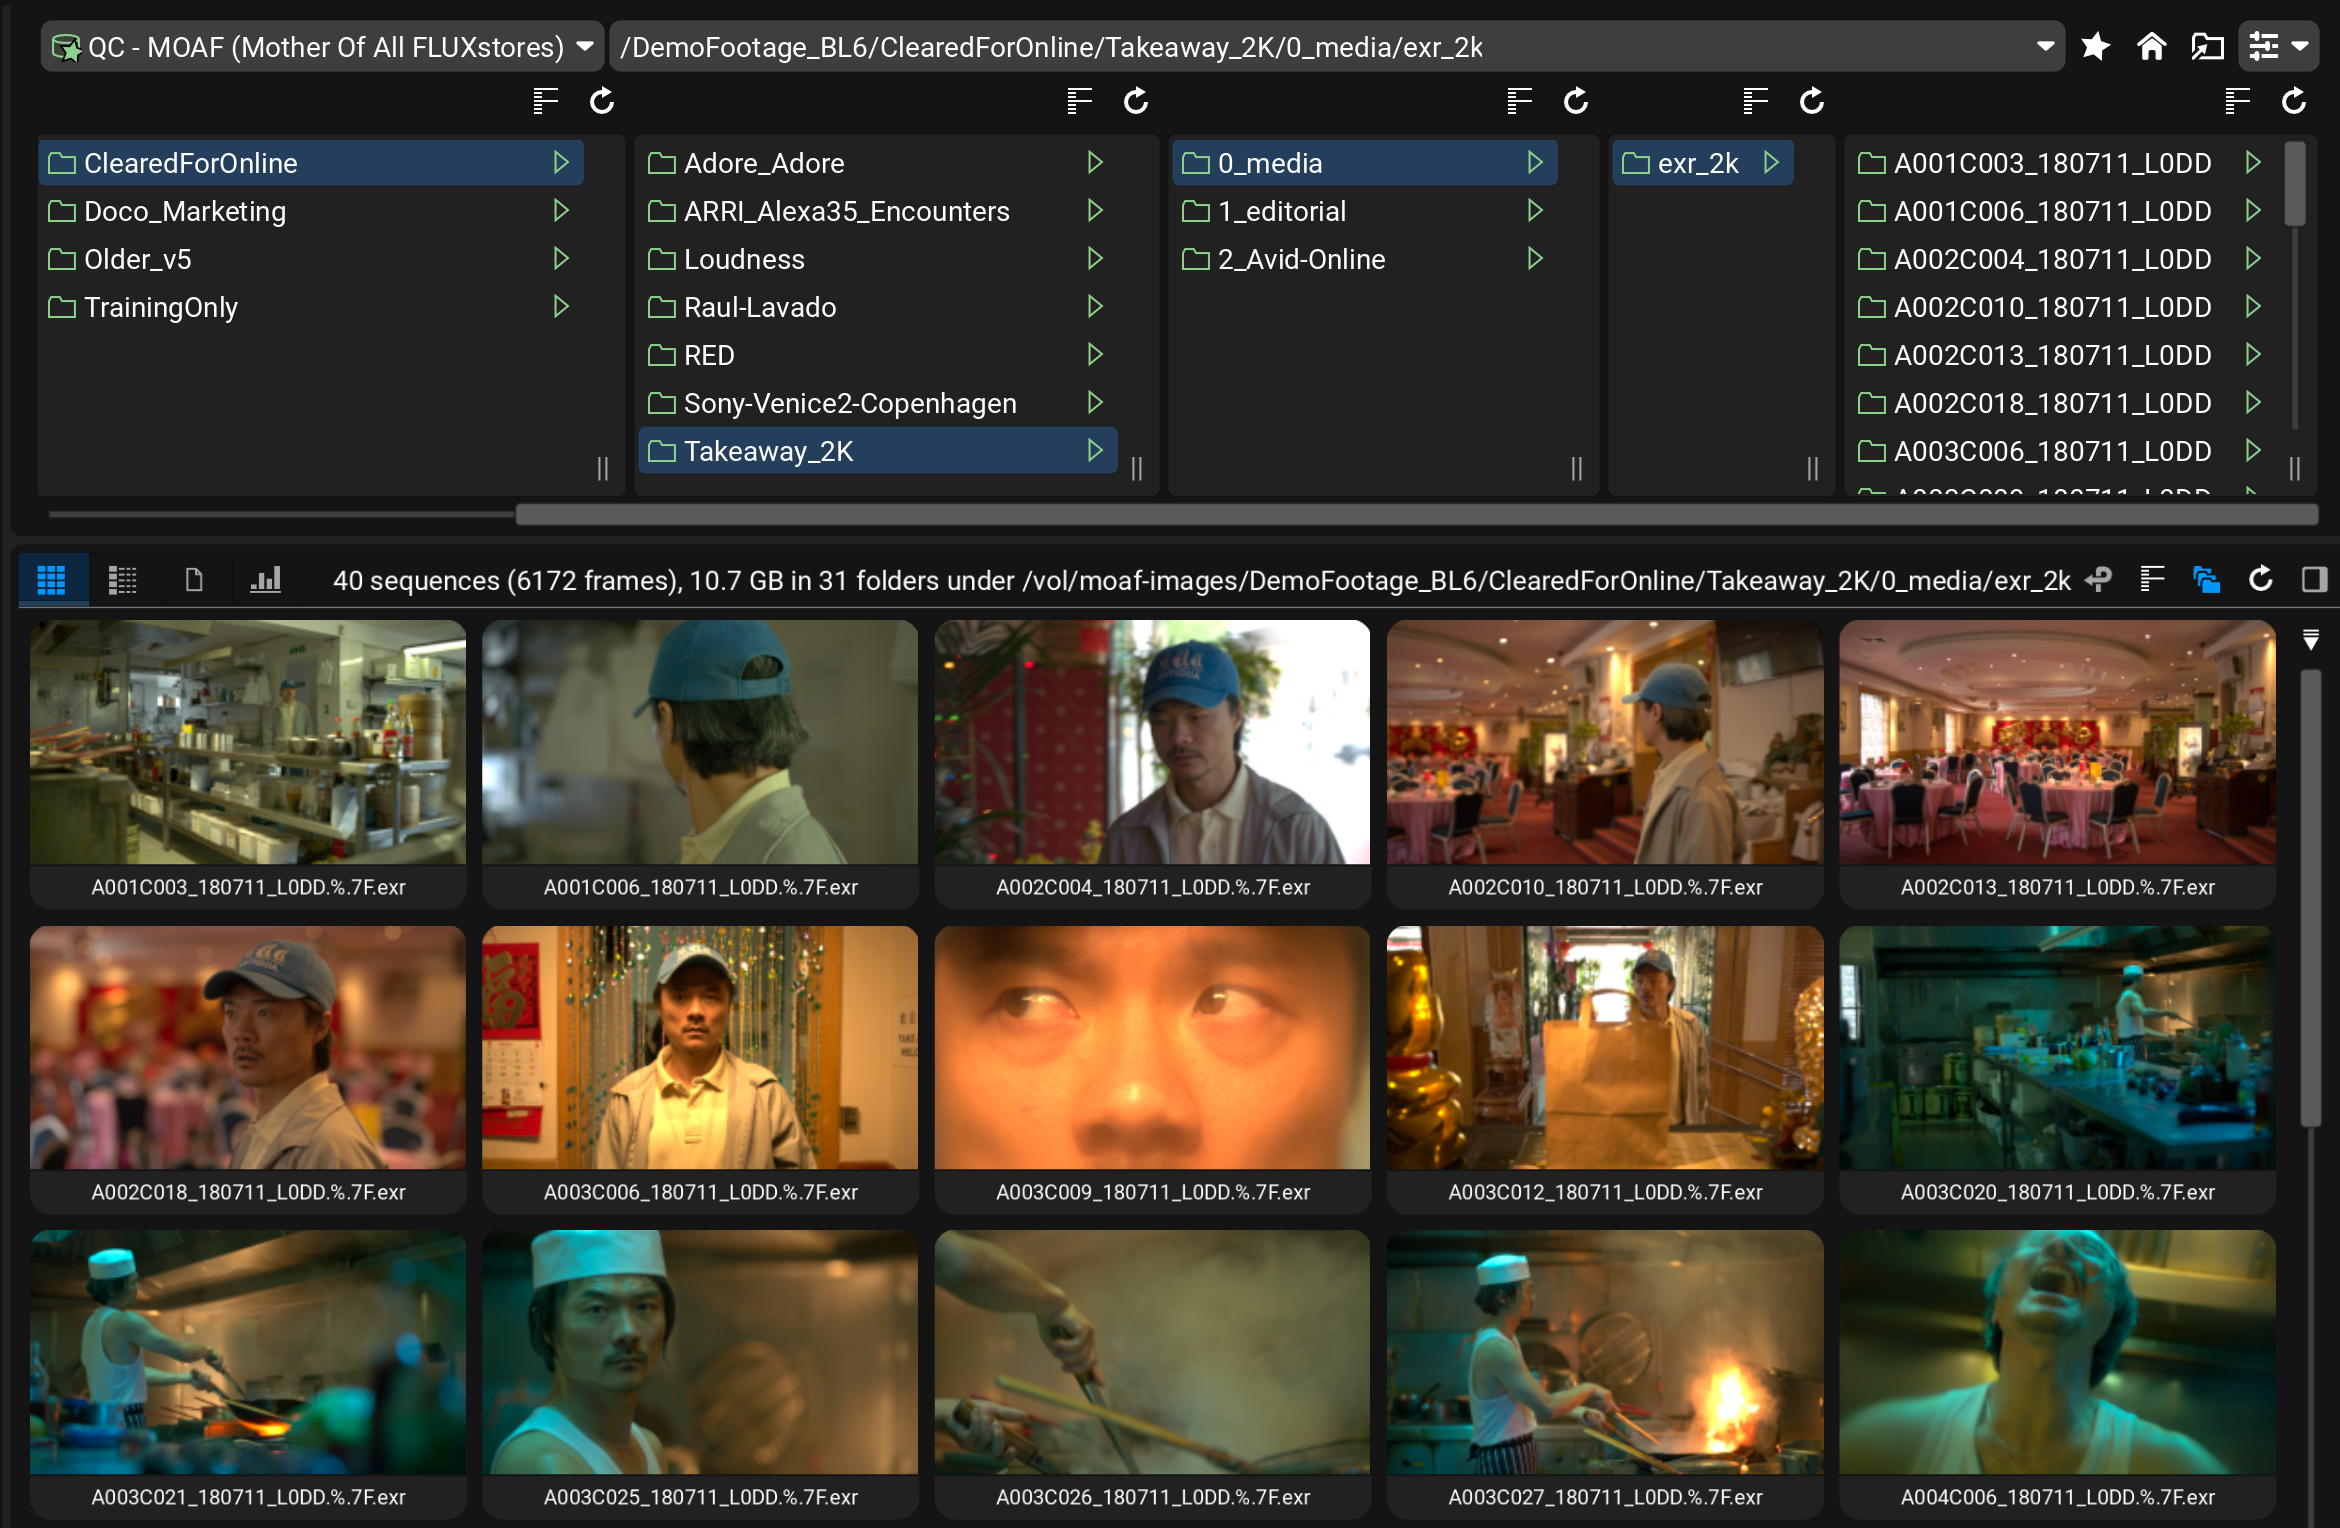The height and width of the screenshot is (1528, 2340).
Task: Open the Sony-Venice2-Copenhagen folder
Action: point(849,403)
